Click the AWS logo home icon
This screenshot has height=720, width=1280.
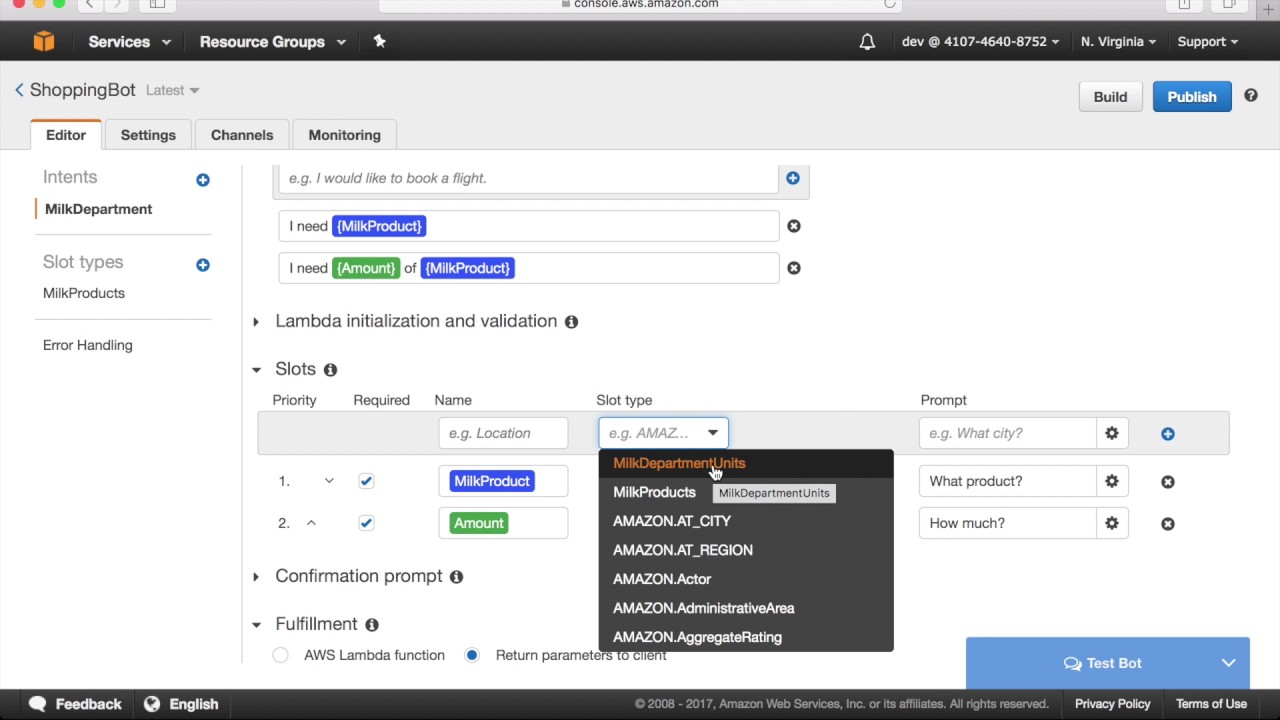tap(44, 41)
